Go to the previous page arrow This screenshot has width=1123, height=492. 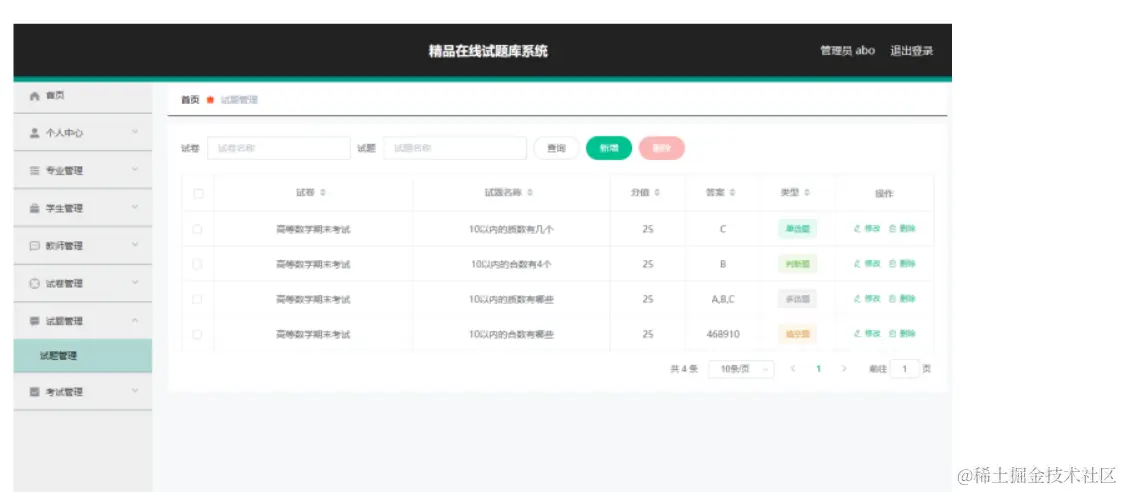pyautogui.click(x=793, y=369)
